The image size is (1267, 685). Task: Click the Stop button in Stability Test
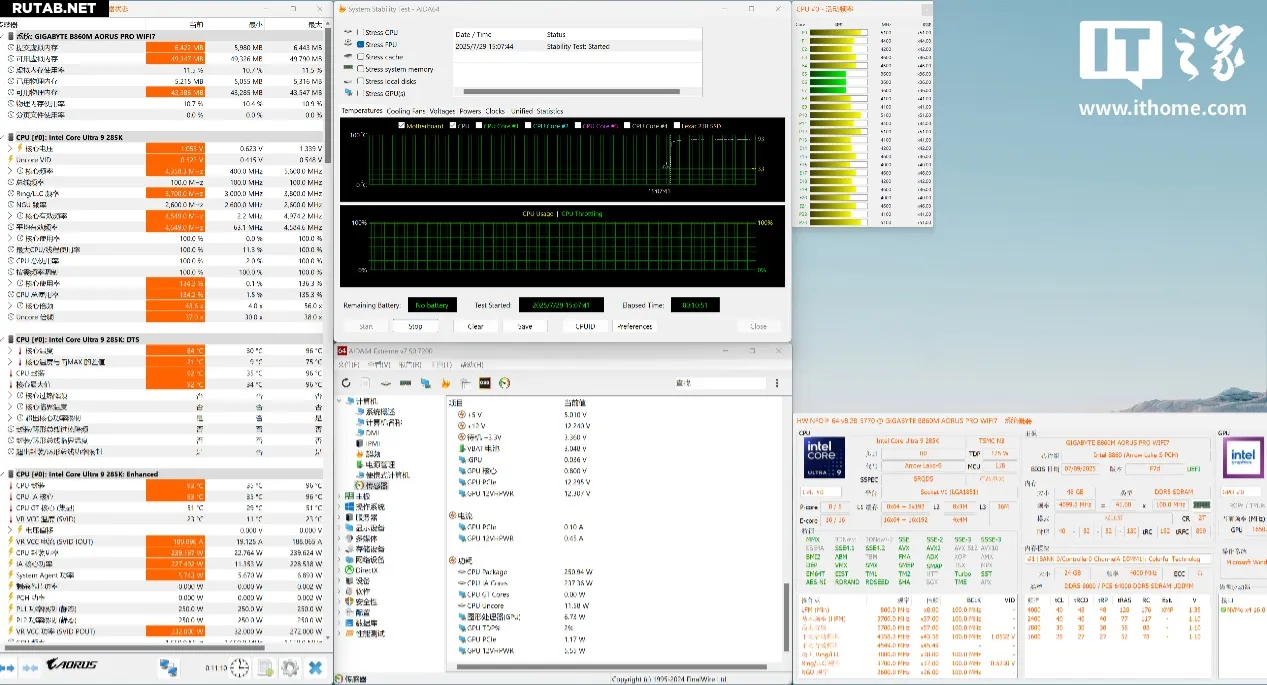point(415,326)
